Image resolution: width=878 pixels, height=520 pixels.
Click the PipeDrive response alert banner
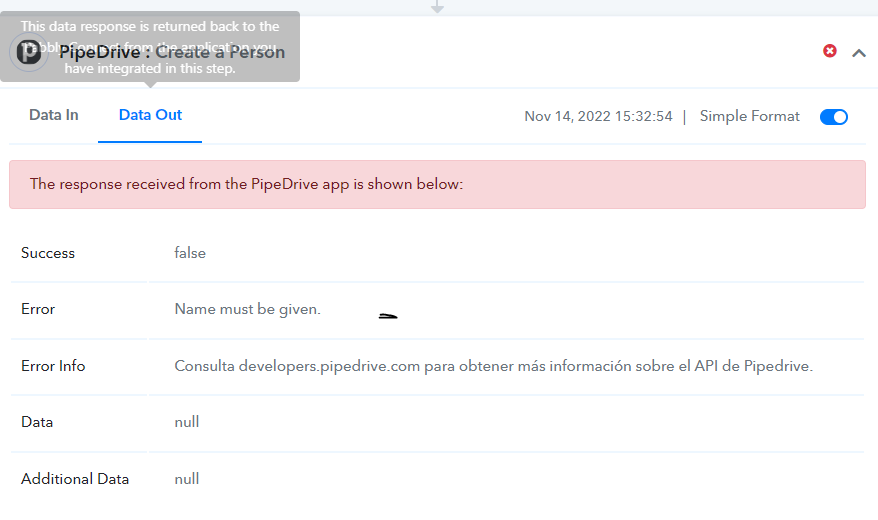[437, 184]
